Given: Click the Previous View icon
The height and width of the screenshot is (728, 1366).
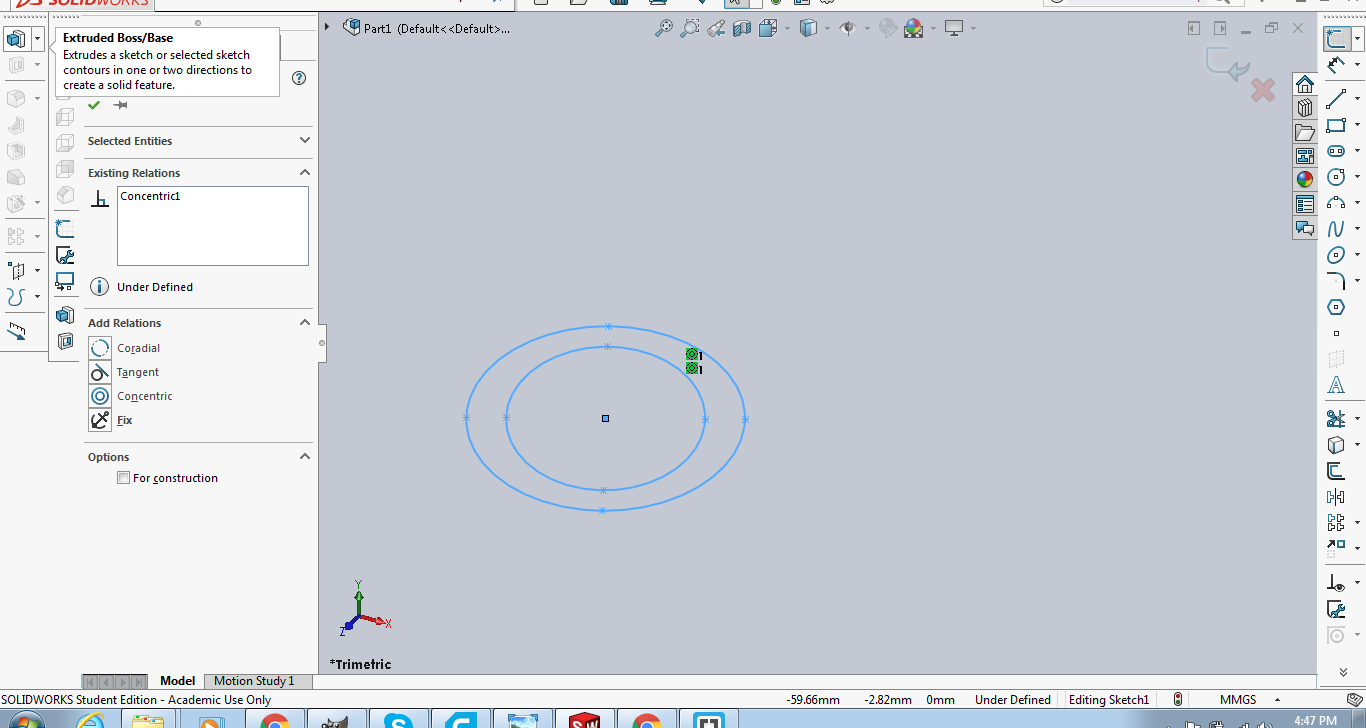Looking at the screenshot, I should click(716, 29).
